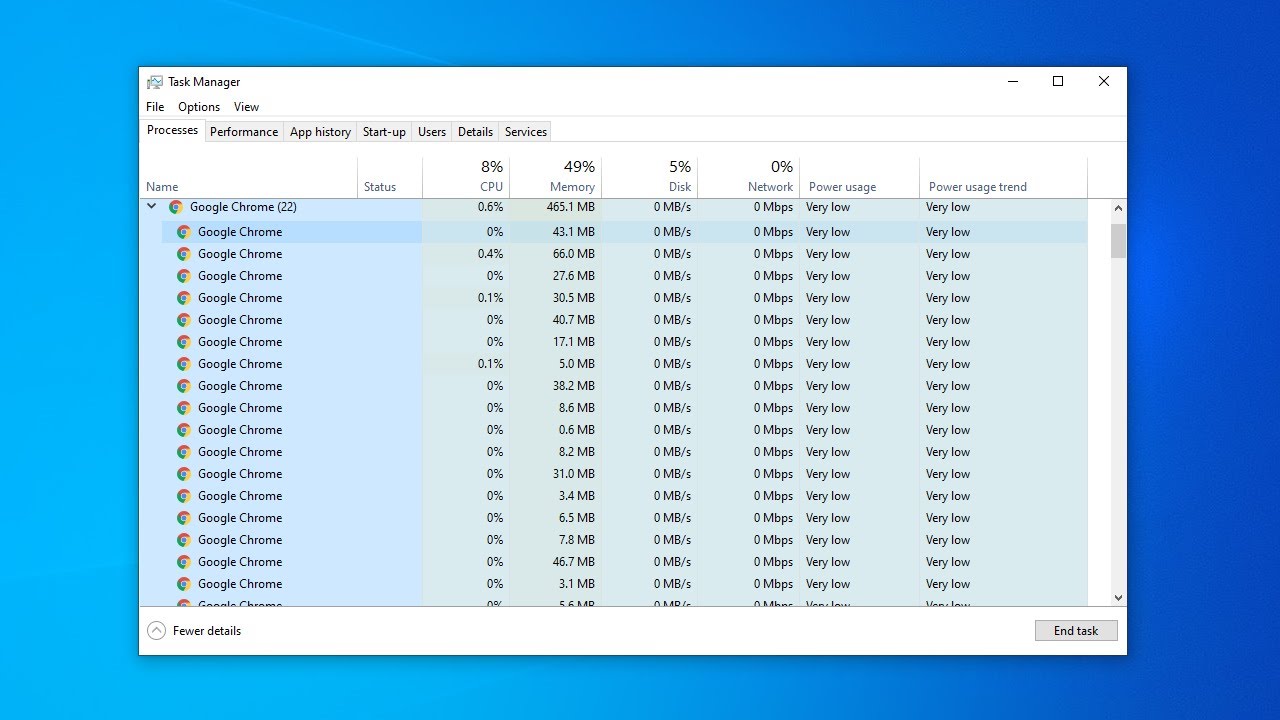Click the 31.0 MB memory cell

pos(555,474)
